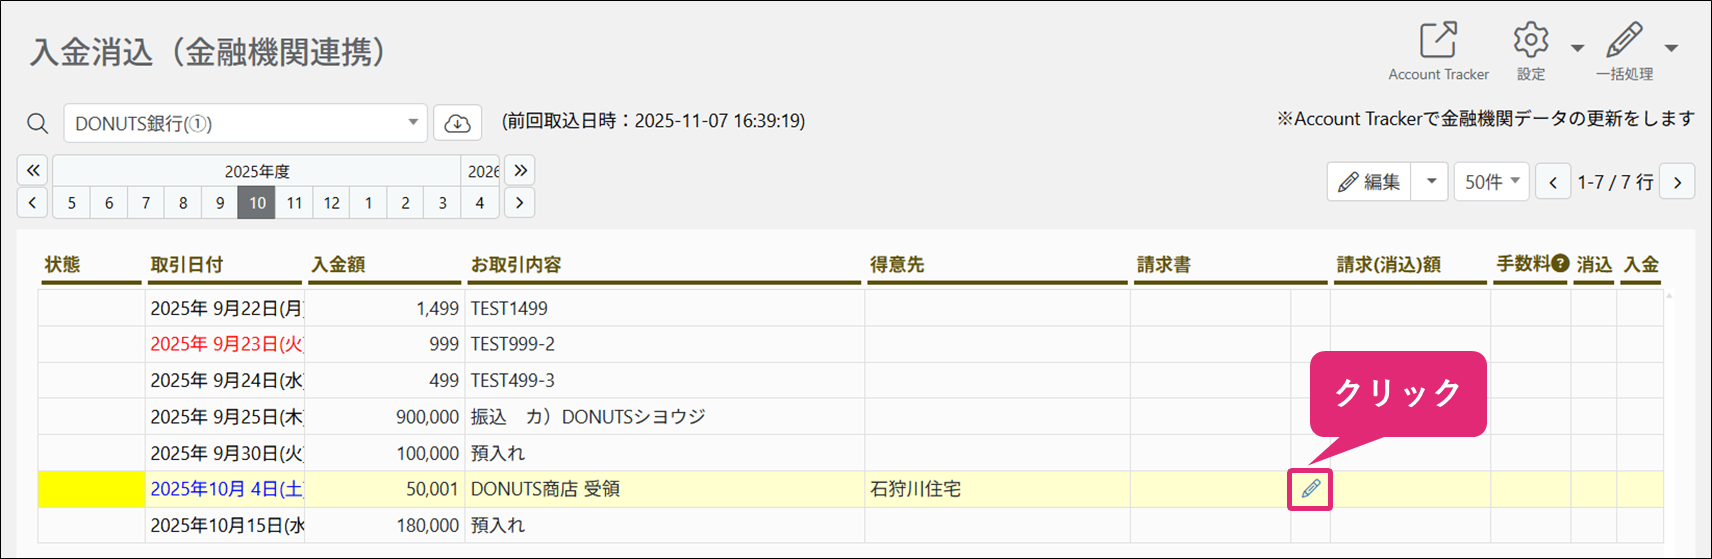1712x559 pixels.
Task: Jump to previous year with double-left arrows
Action: 32,170
